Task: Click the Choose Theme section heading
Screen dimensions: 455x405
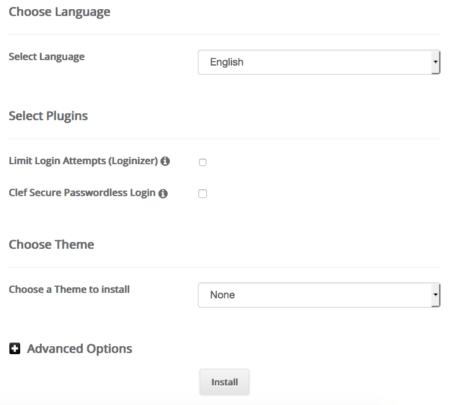Action: coord(51,245)
